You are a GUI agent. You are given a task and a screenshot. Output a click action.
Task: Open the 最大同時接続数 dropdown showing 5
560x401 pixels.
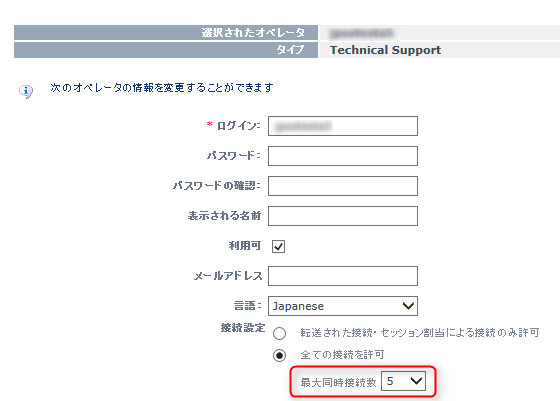tap(403, 381)
